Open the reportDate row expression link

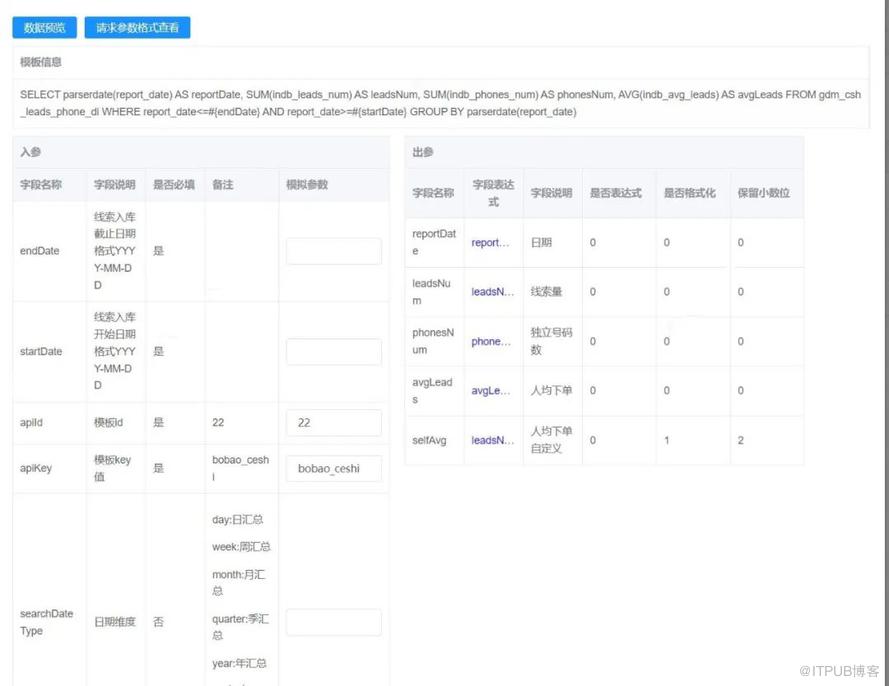[x=491, y=243]
